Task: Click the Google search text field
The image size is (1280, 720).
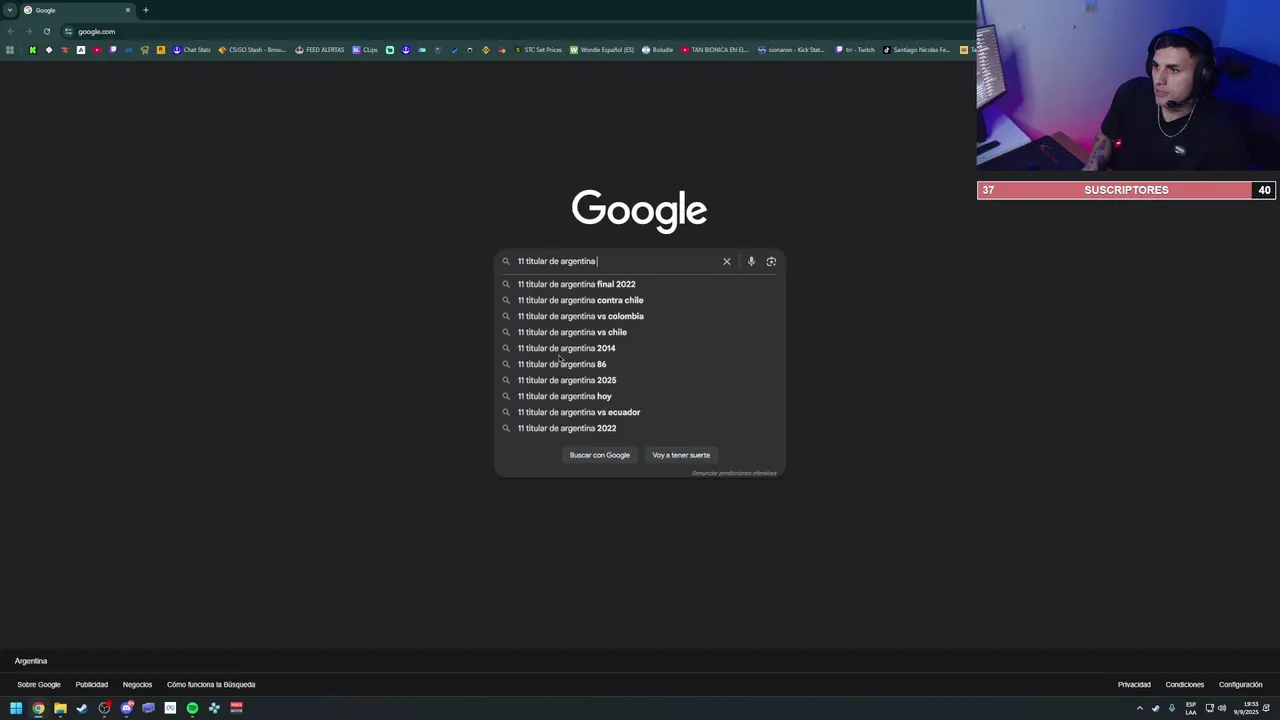Action: point(615,261)
